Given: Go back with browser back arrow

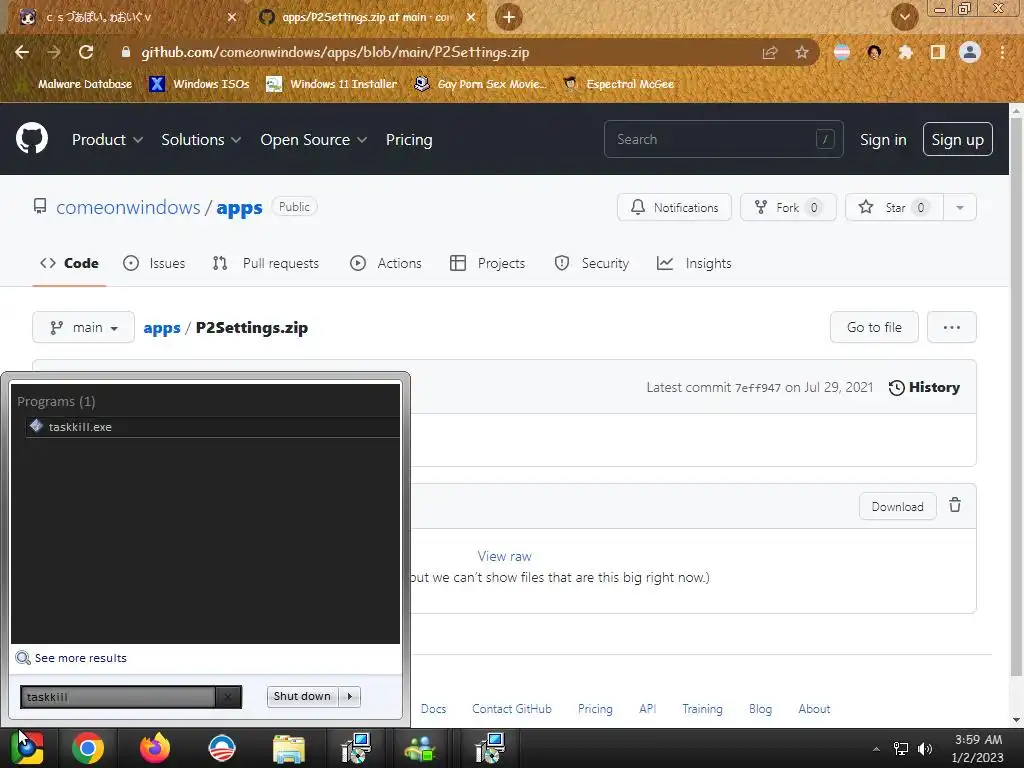Looking at the screenshot, I should tap(22, 52).
